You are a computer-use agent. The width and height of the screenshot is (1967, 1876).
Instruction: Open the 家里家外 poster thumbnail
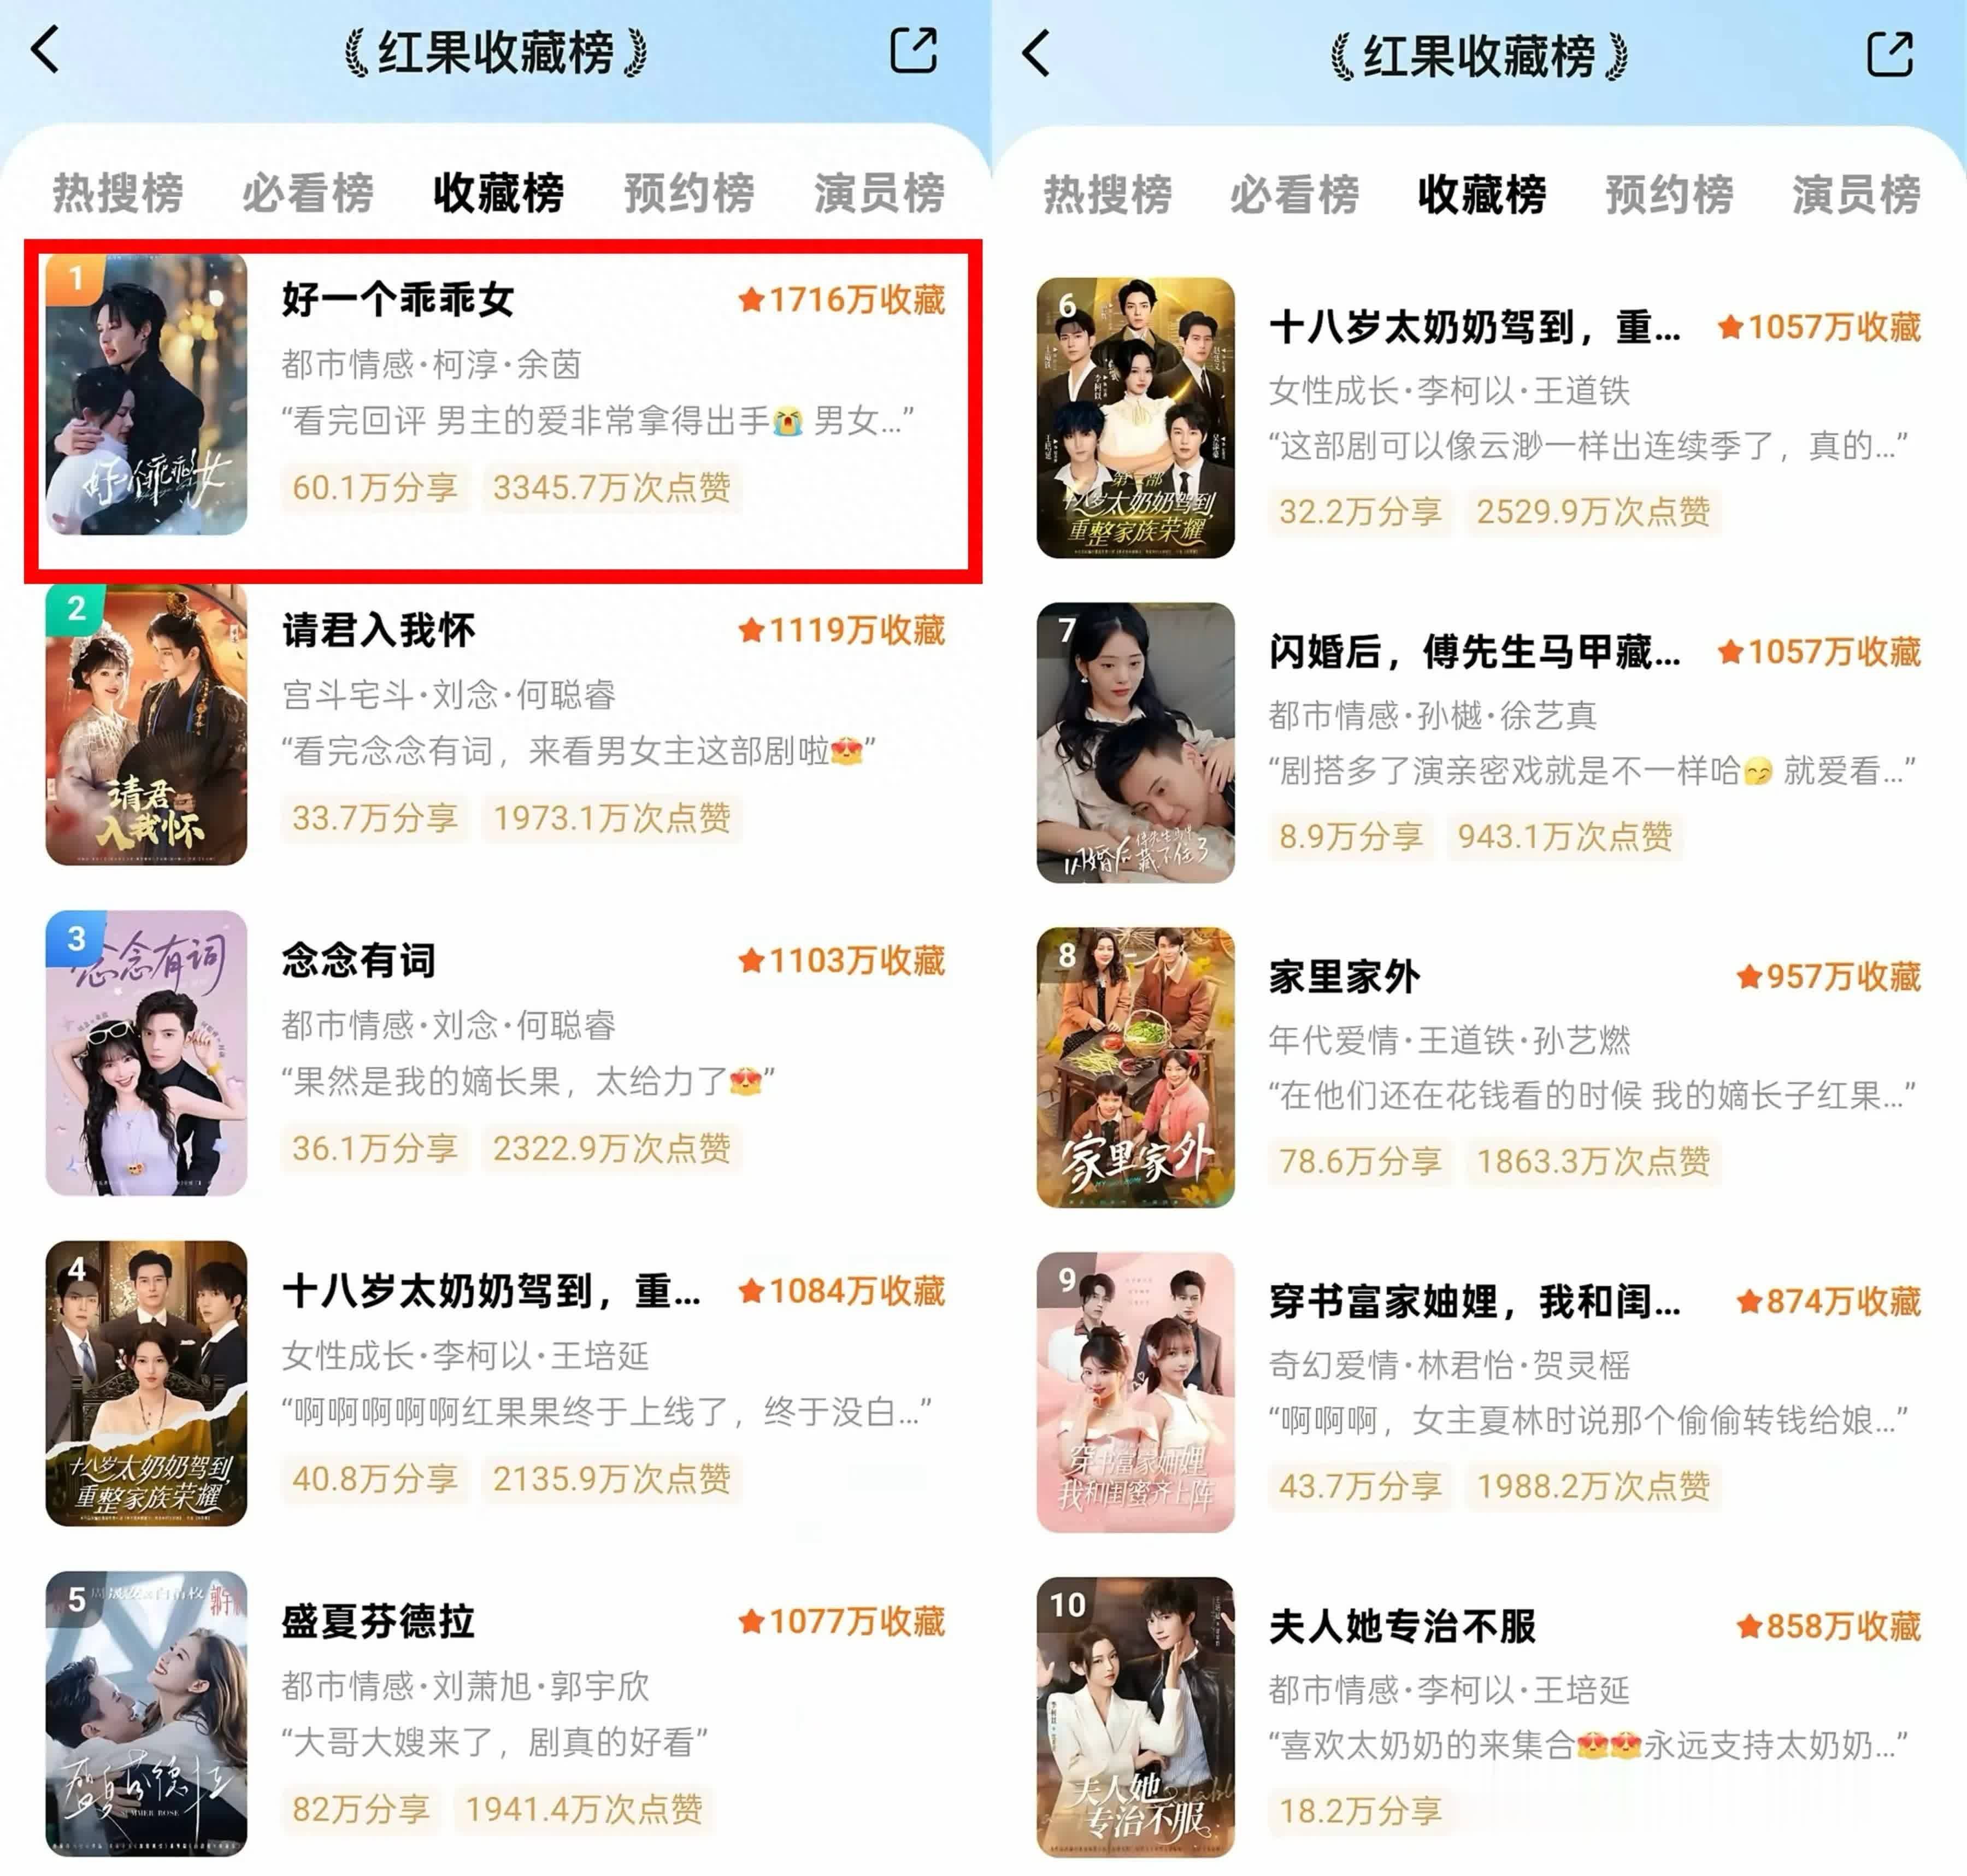[1135, 1067]
